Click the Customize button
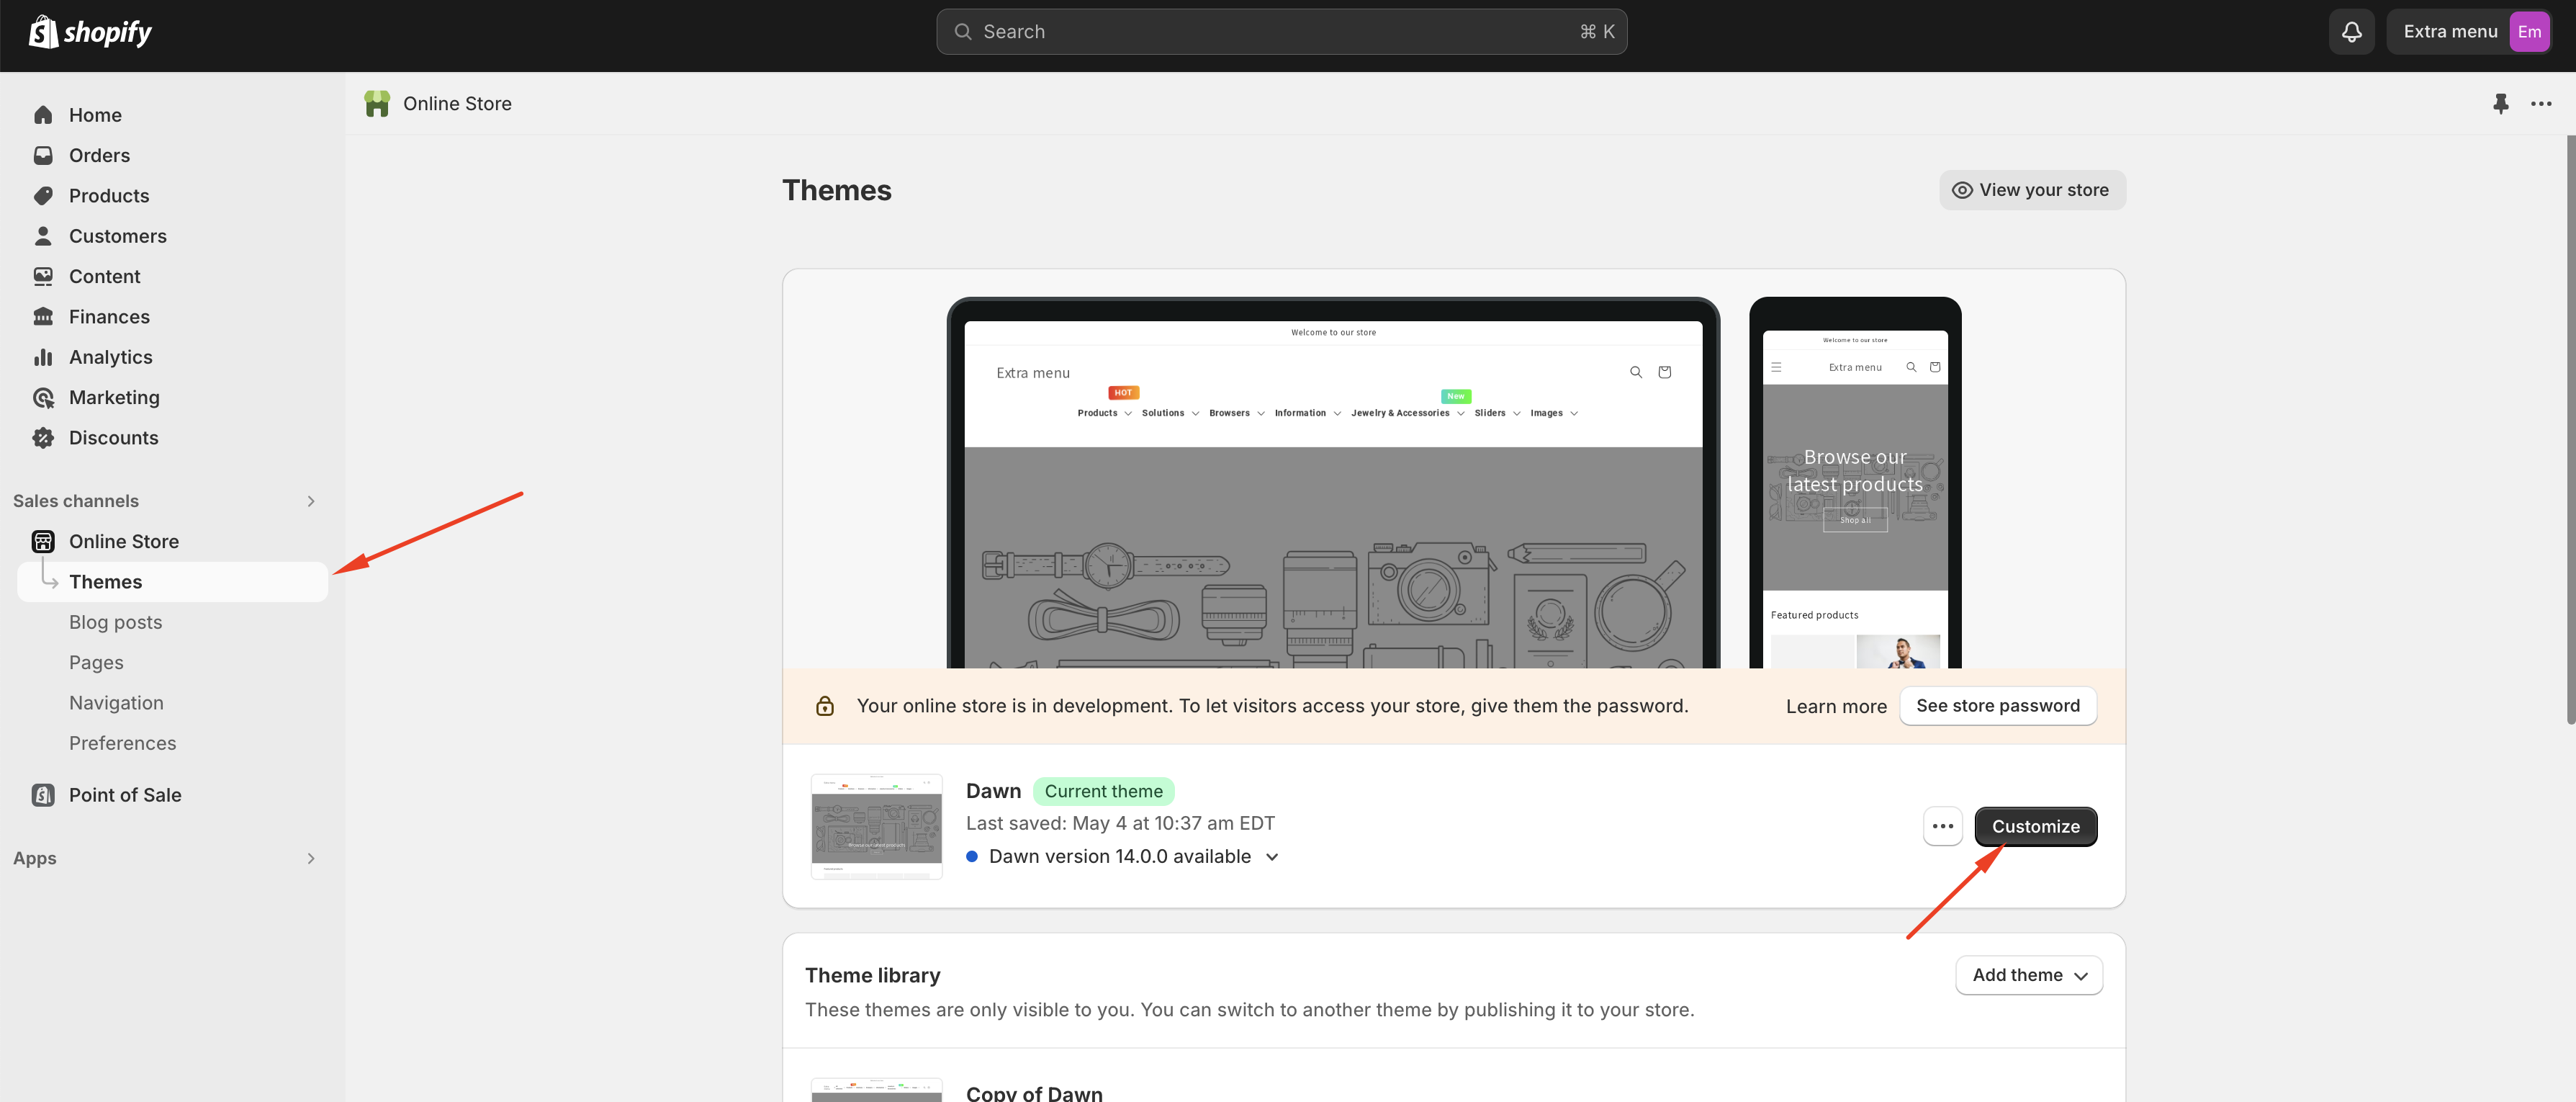2576x1102 pixels. coord(2035,826)
